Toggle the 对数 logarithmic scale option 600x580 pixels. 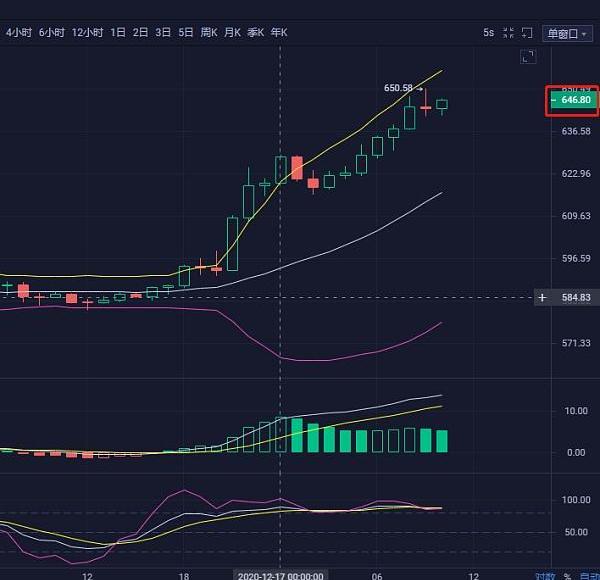tap(544, 575)
